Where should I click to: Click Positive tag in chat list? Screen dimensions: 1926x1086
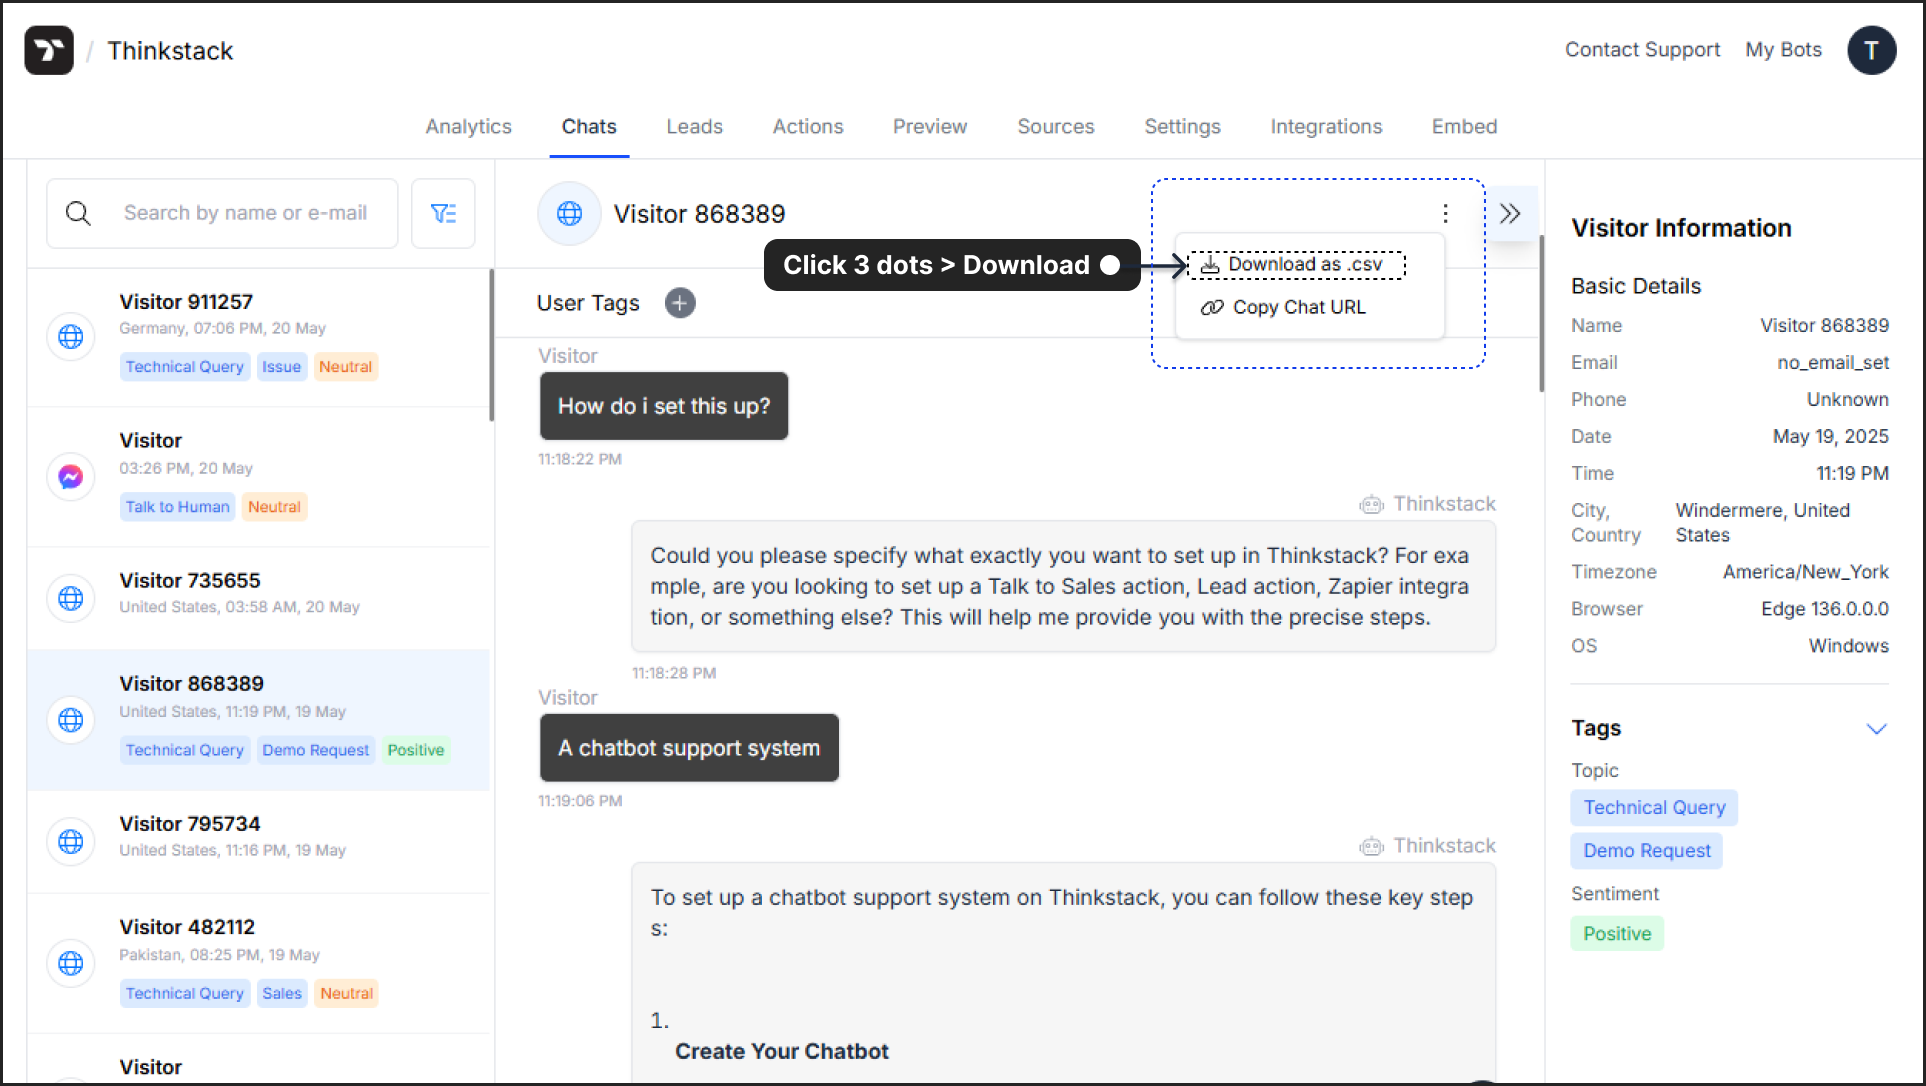(x=415, y=750)
